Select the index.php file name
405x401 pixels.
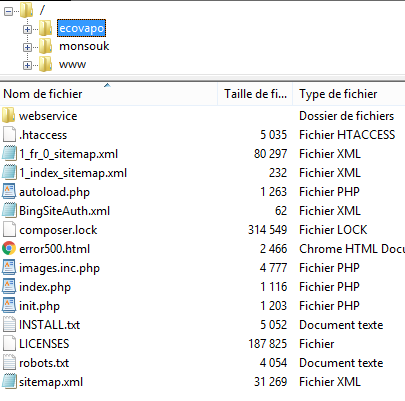[x=45, y=287]
